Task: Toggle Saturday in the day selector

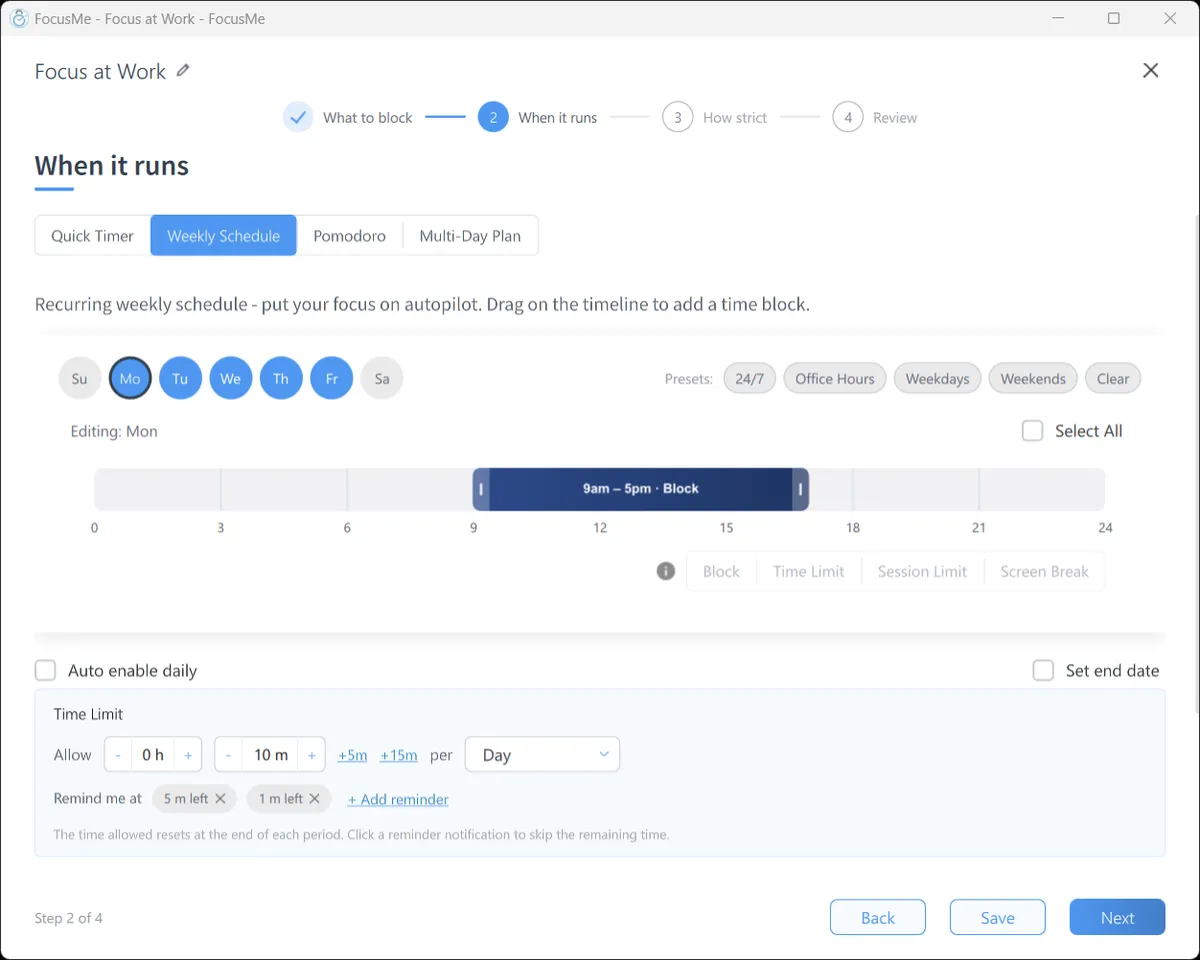Action: 382,379
